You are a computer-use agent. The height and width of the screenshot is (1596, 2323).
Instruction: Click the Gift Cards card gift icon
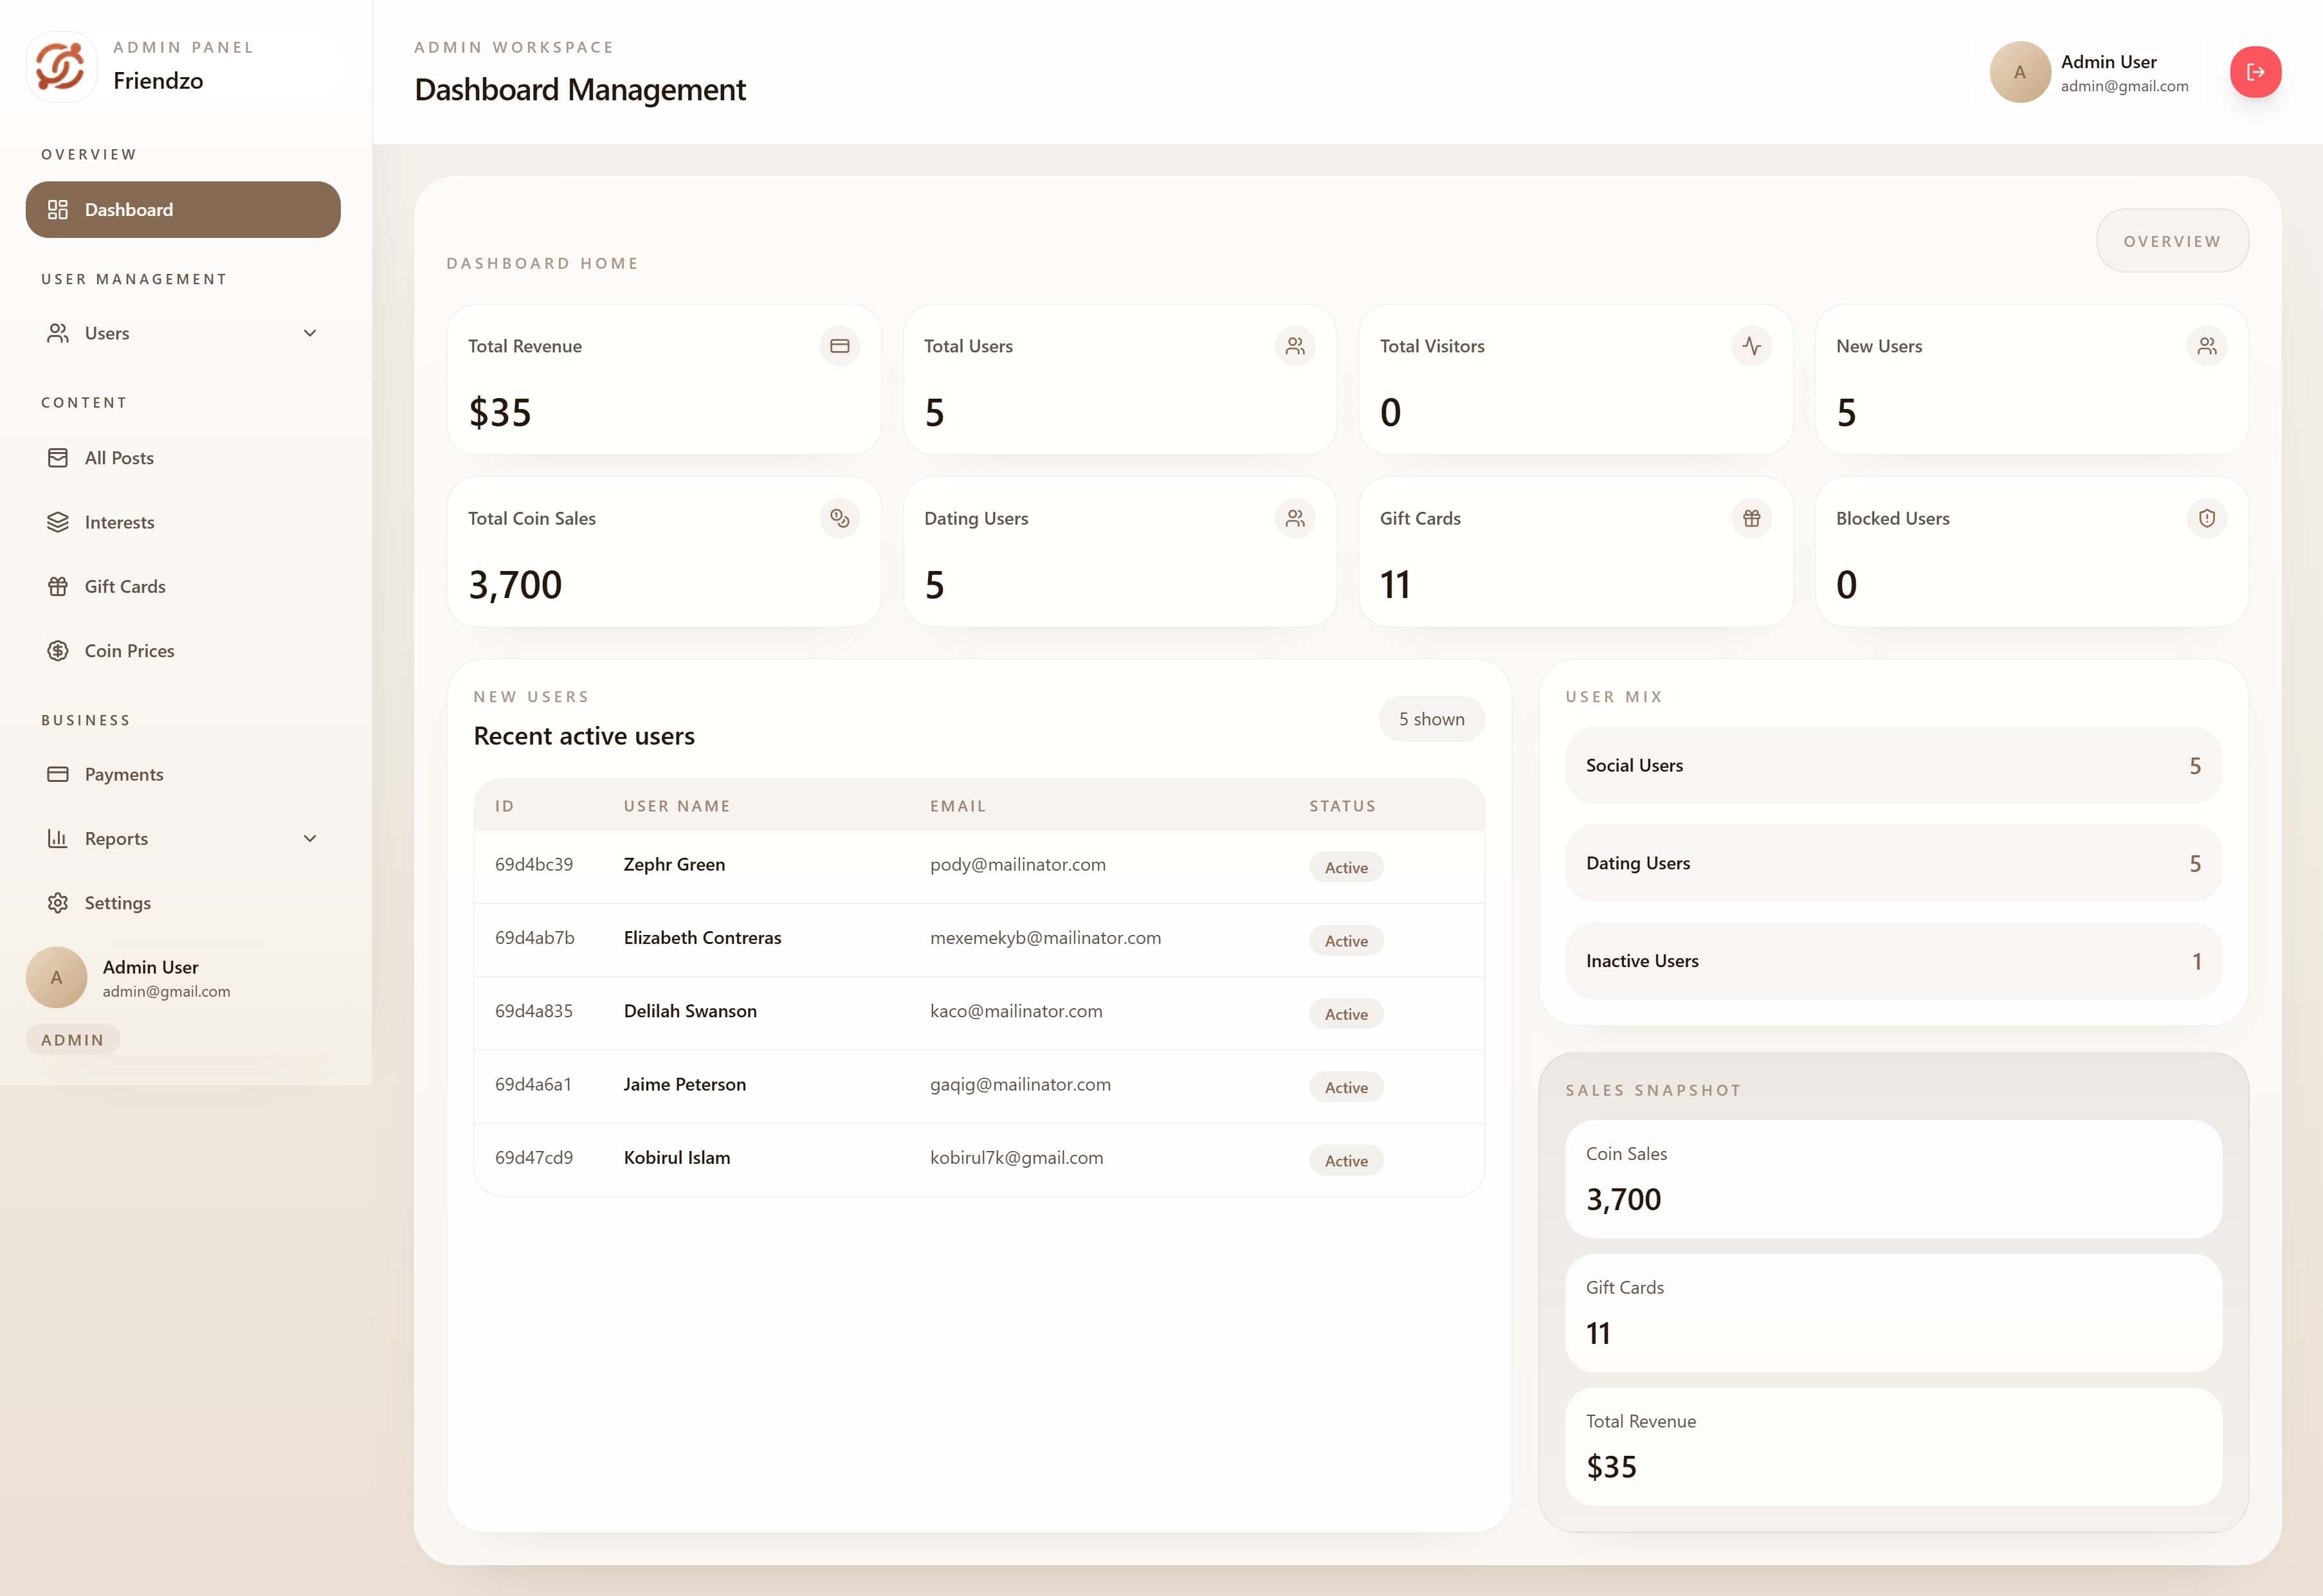[x=1751, y=518]
